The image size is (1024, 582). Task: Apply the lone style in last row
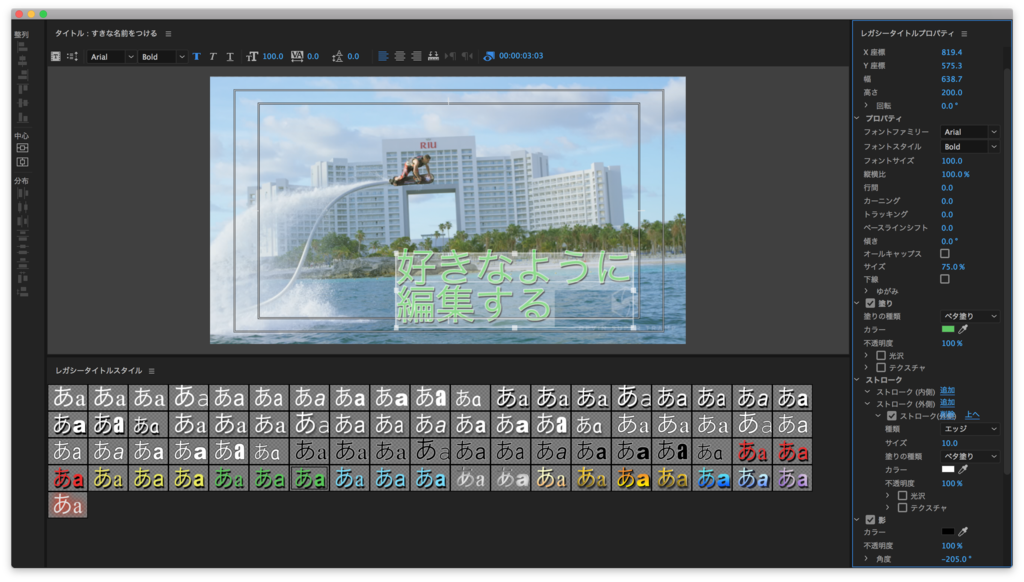click(68, 505)
